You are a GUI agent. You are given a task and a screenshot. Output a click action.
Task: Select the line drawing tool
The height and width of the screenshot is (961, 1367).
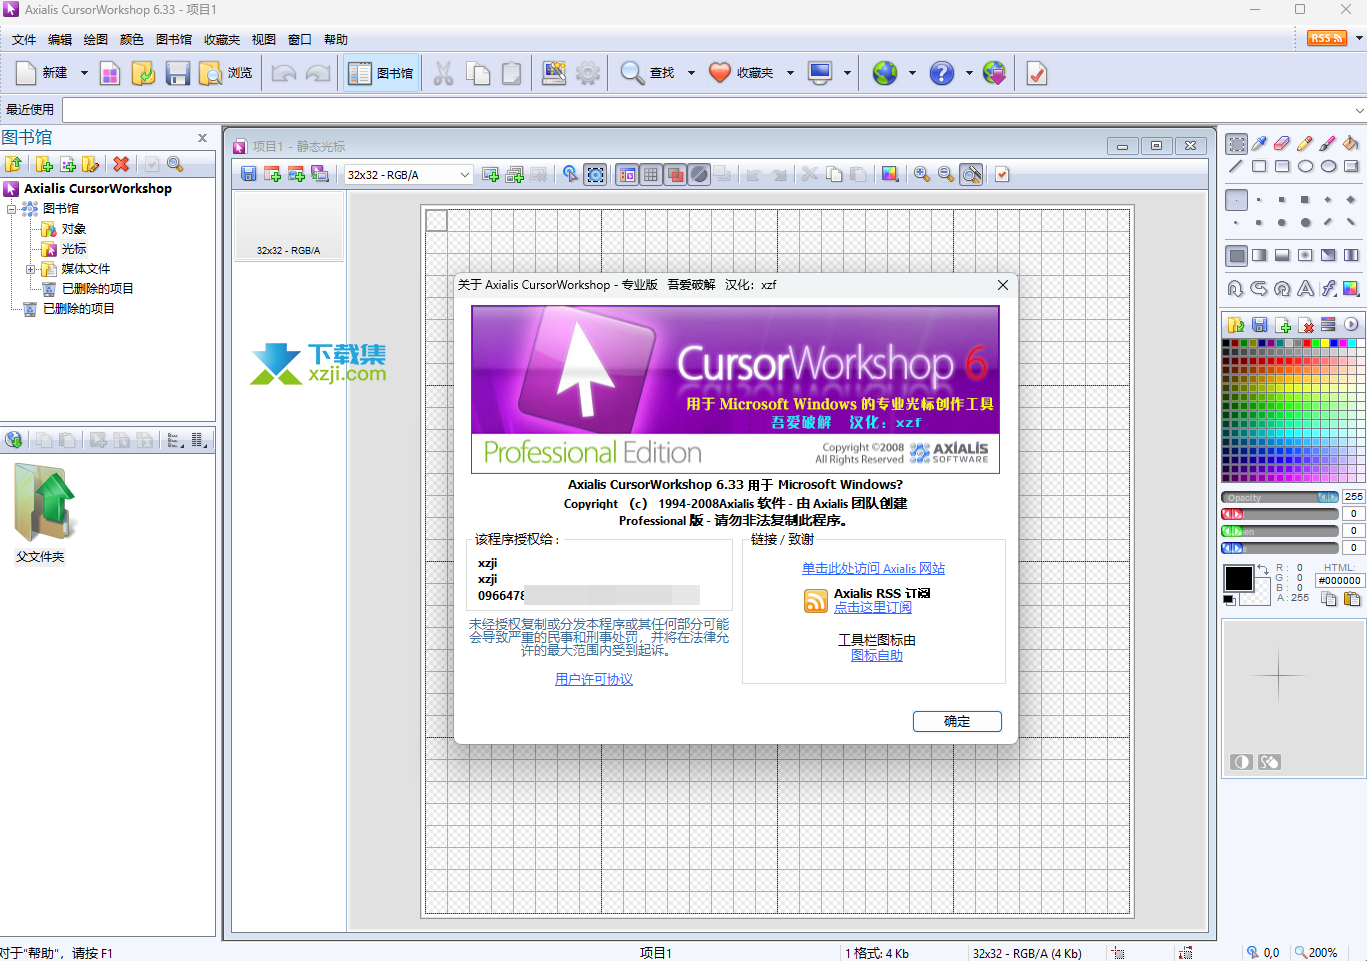(x=1237, y=167)
